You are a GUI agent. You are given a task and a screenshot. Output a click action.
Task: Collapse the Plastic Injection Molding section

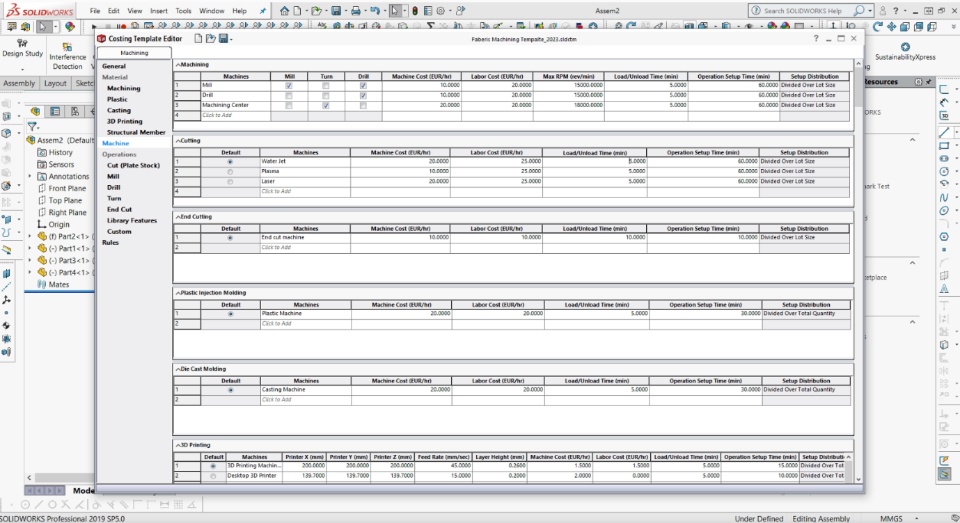178,293
